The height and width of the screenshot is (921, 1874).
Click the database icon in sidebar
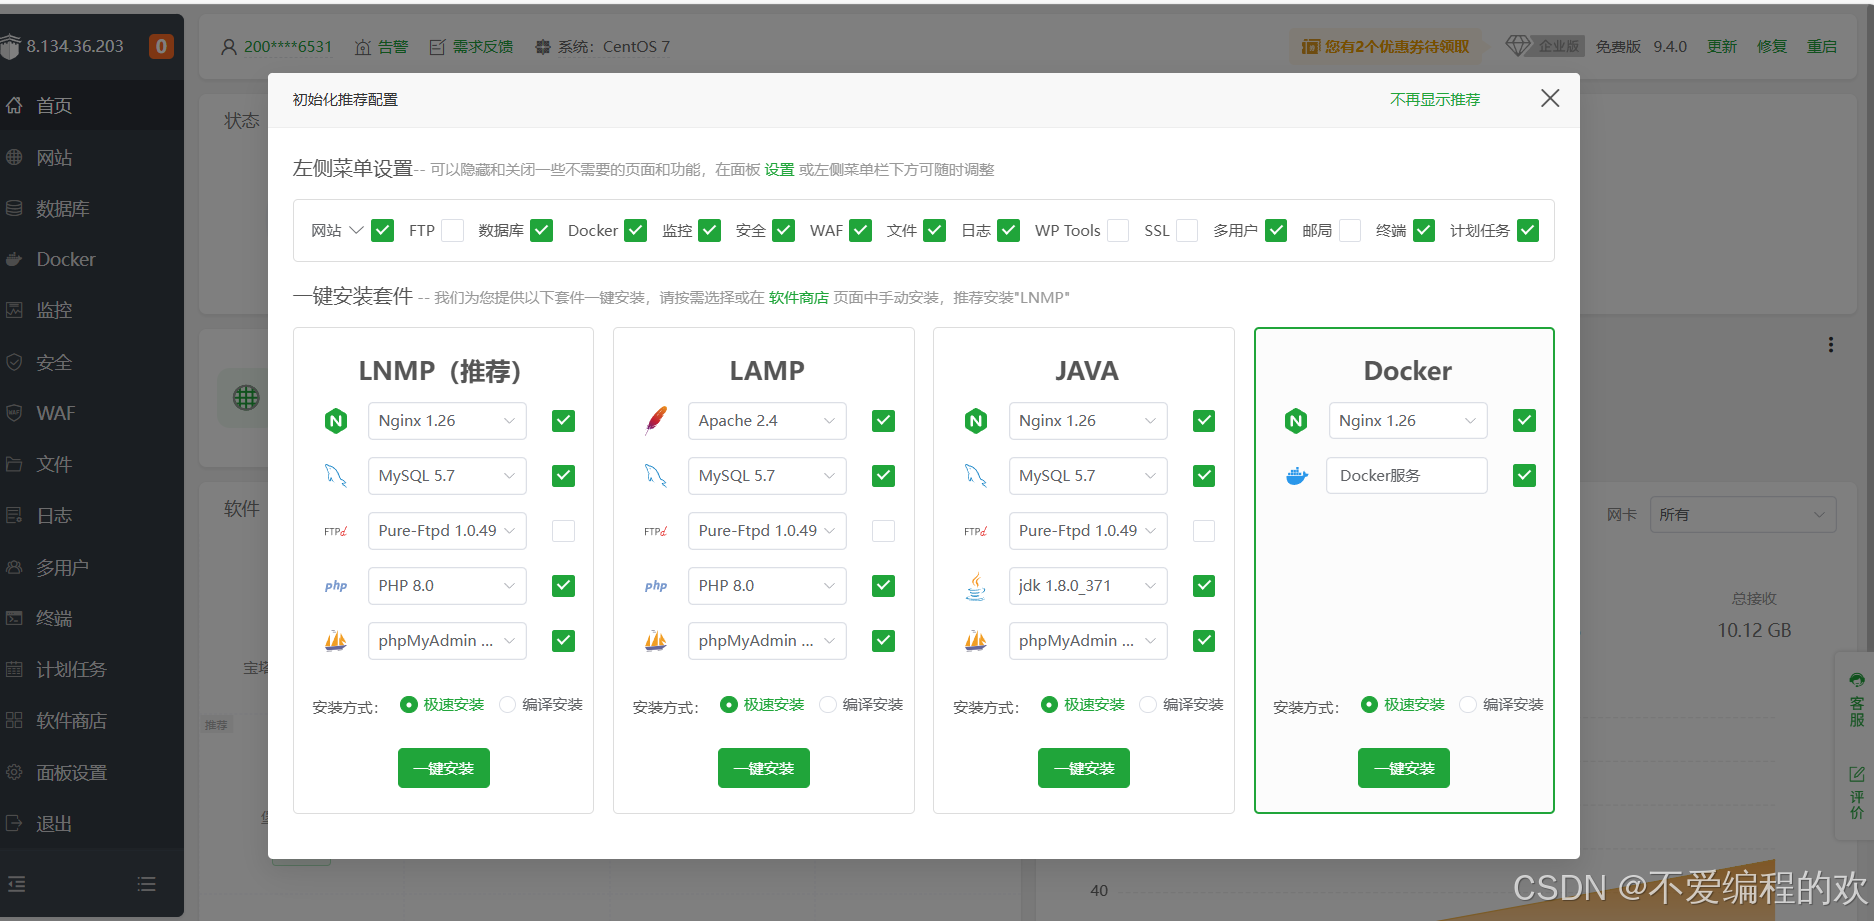[x=14, y=208]
